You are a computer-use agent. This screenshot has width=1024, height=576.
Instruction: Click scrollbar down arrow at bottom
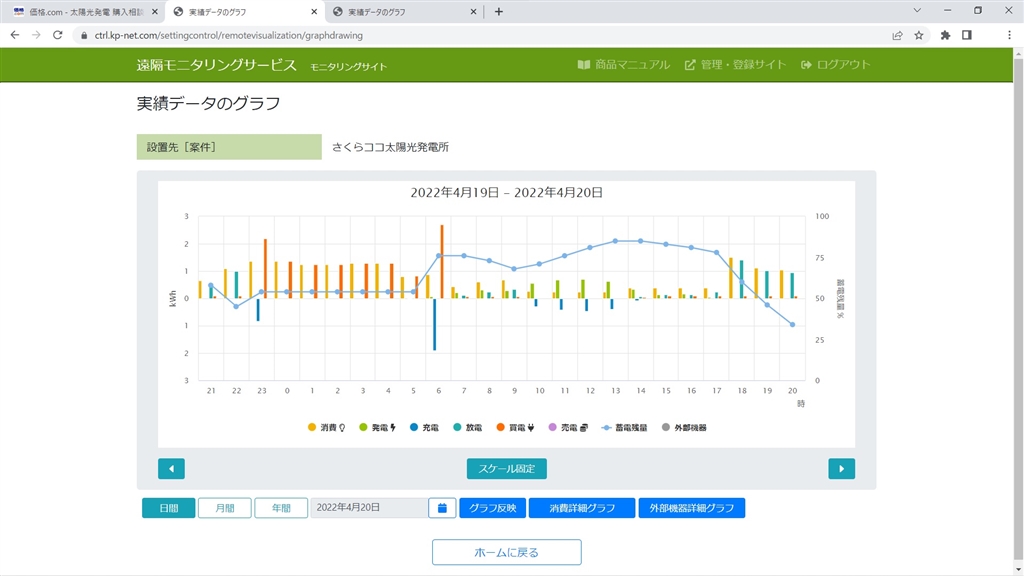pos(1018,570)
